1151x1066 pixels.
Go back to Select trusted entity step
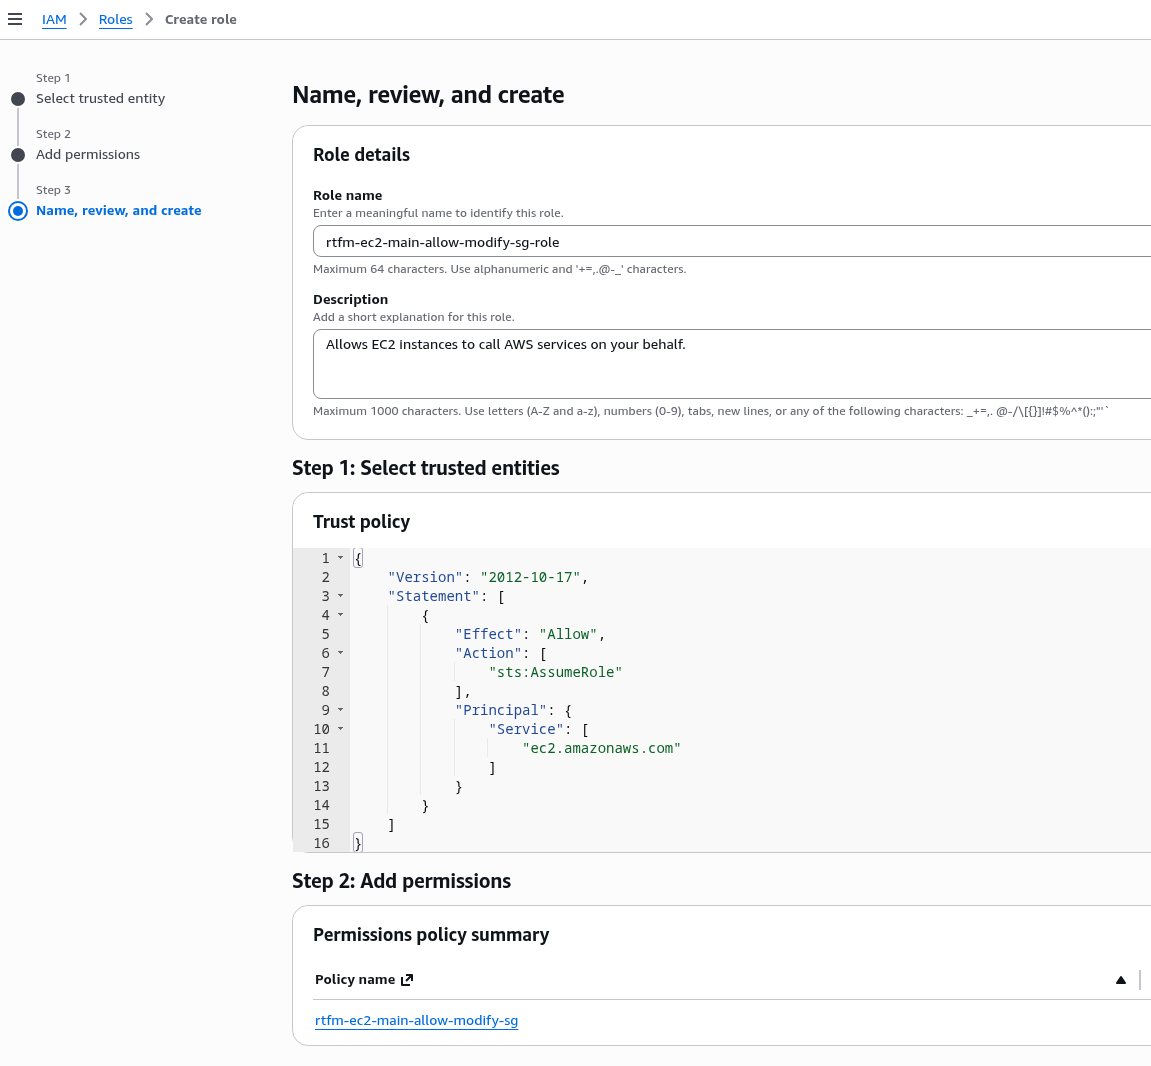click(100, 99)
